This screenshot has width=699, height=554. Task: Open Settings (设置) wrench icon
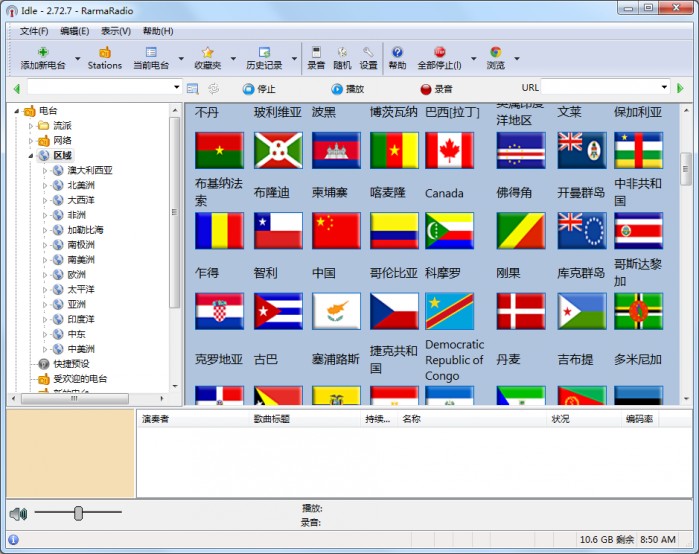368,52
